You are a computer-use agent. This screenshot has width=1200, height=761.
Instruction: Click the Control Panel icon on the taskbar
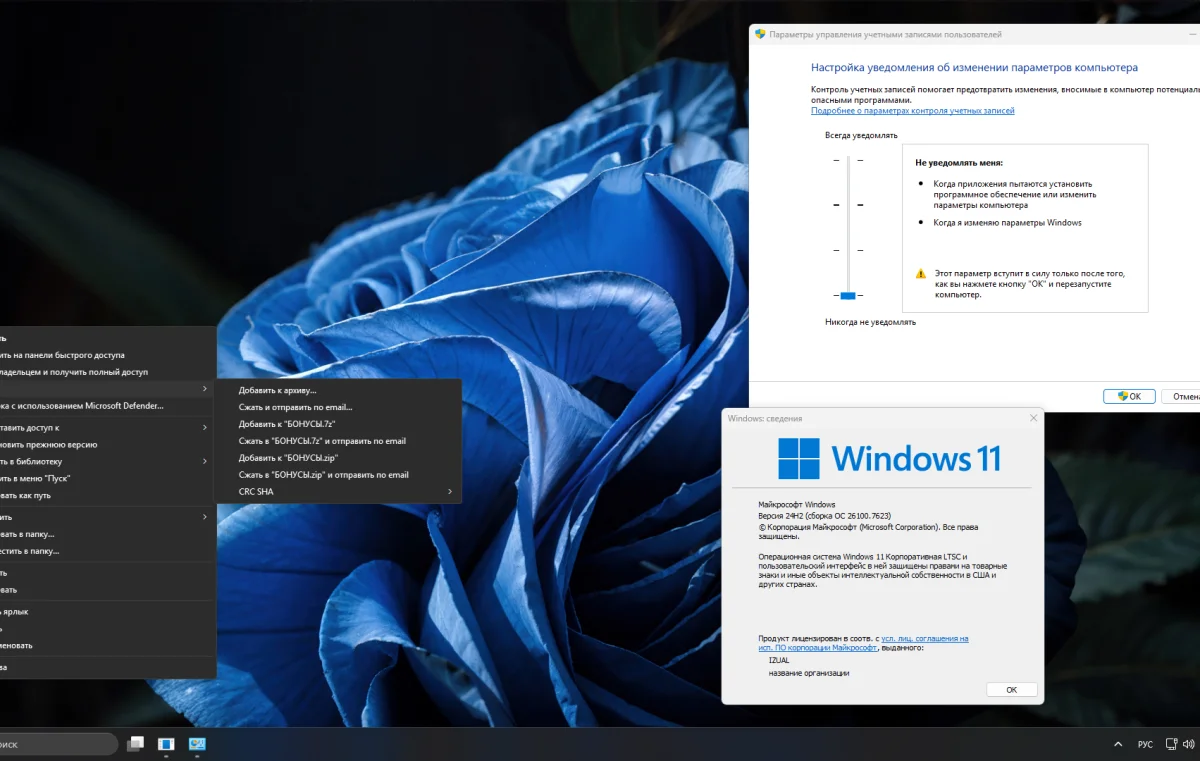point(197,744)
